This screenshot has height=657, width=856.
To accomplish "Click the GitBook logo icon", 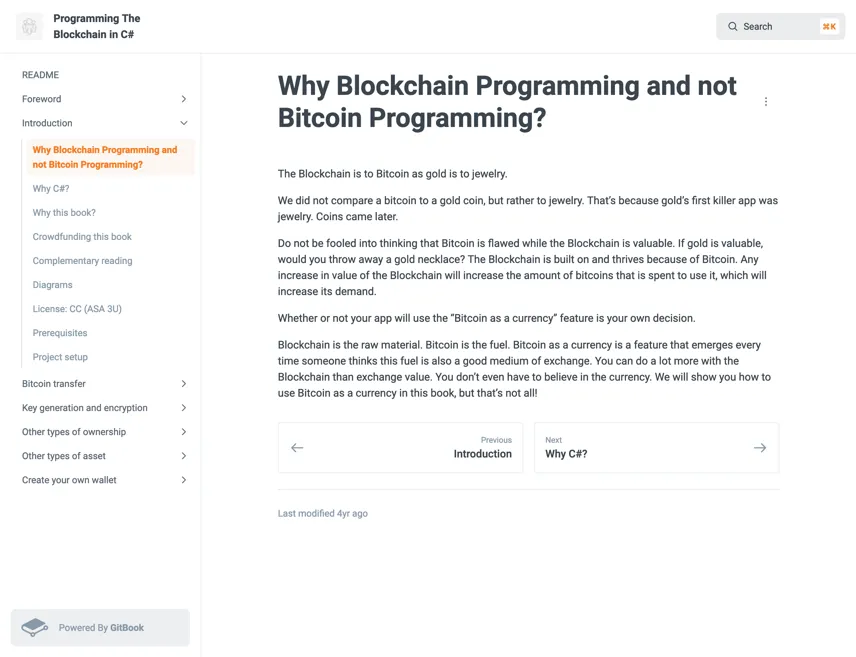I will click(34, 628).
